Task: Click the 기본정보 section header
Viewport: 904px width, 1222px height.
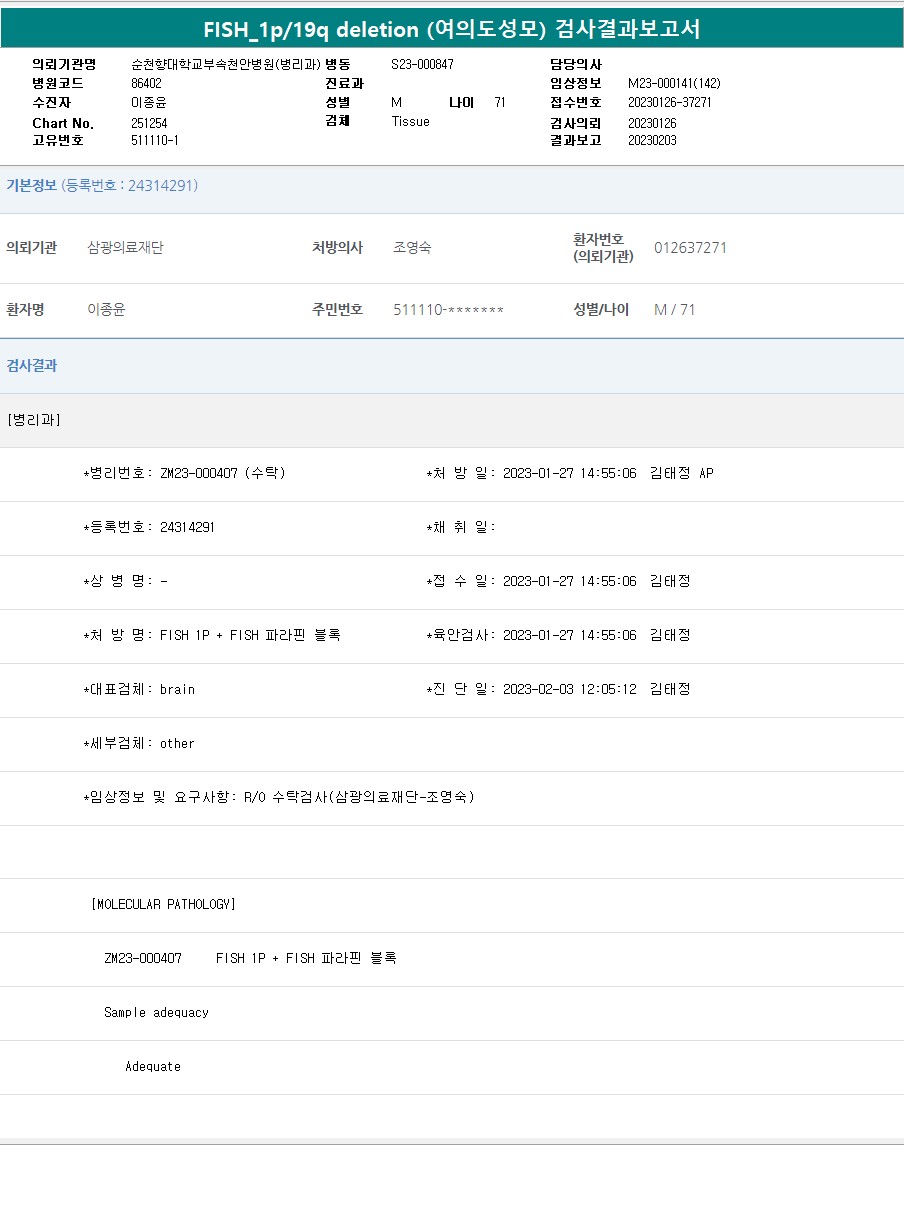Action: 32,186
